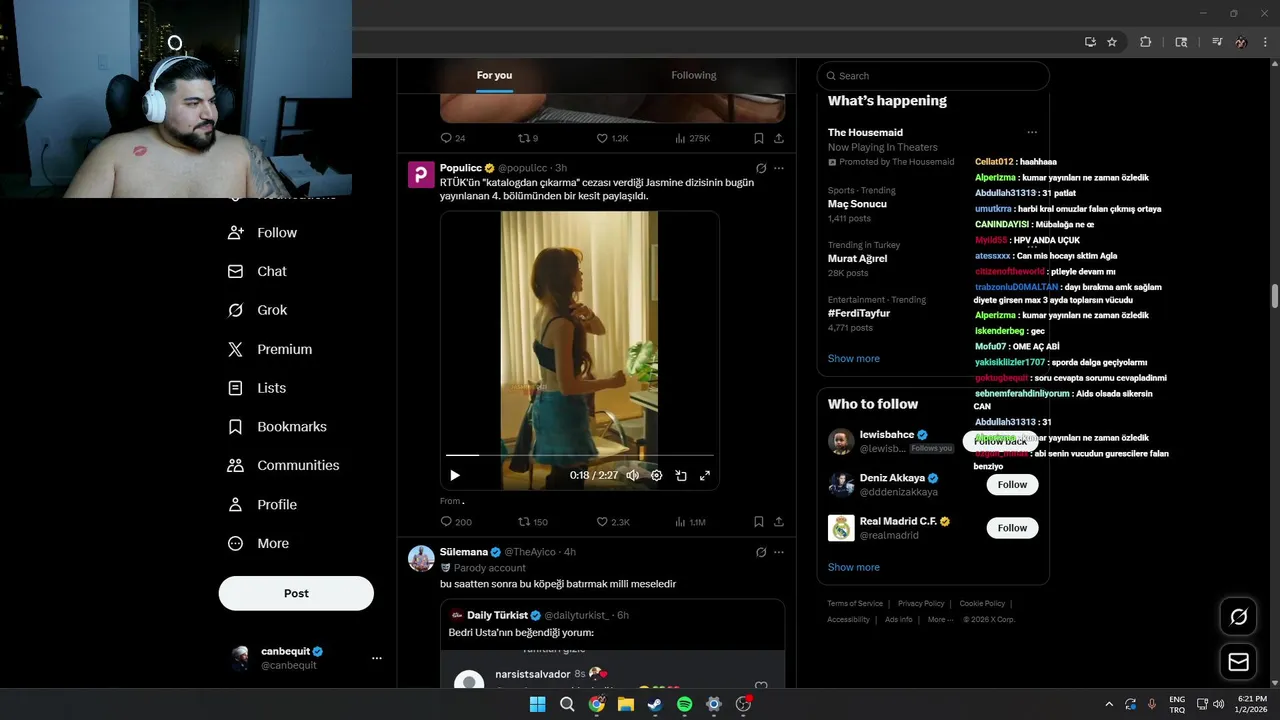Switch to the For you tab
The image size is (1280, 720).
click(494, 75)
